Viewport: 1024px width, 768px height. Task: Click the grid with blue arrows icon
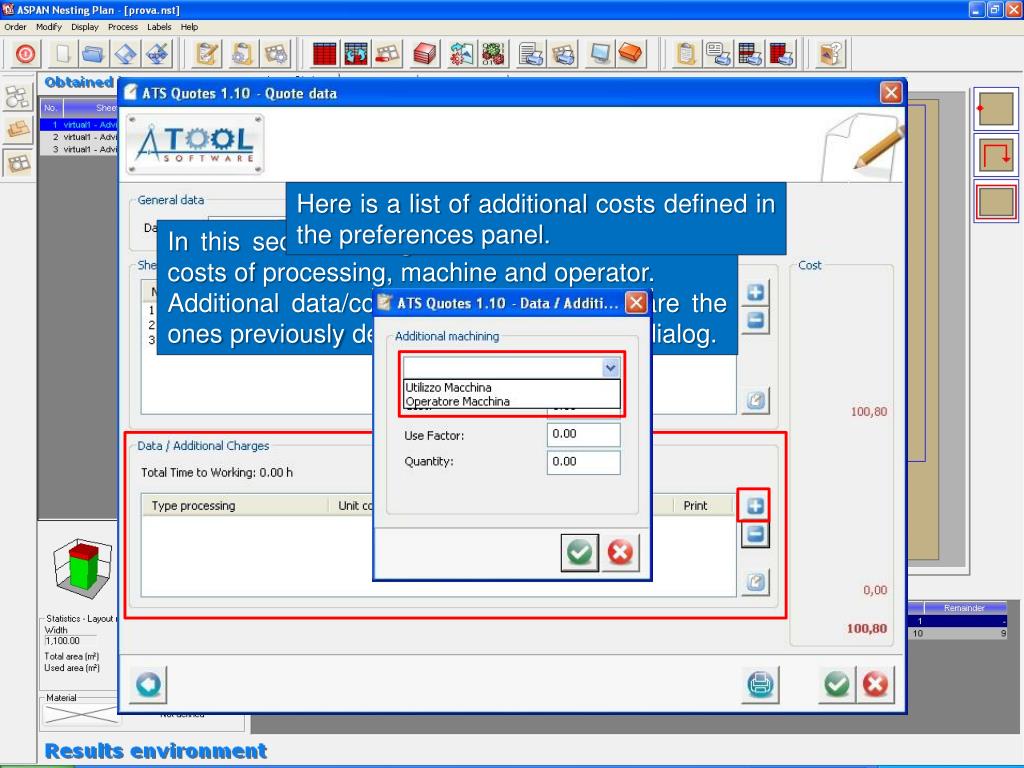[x=356, y=54]
